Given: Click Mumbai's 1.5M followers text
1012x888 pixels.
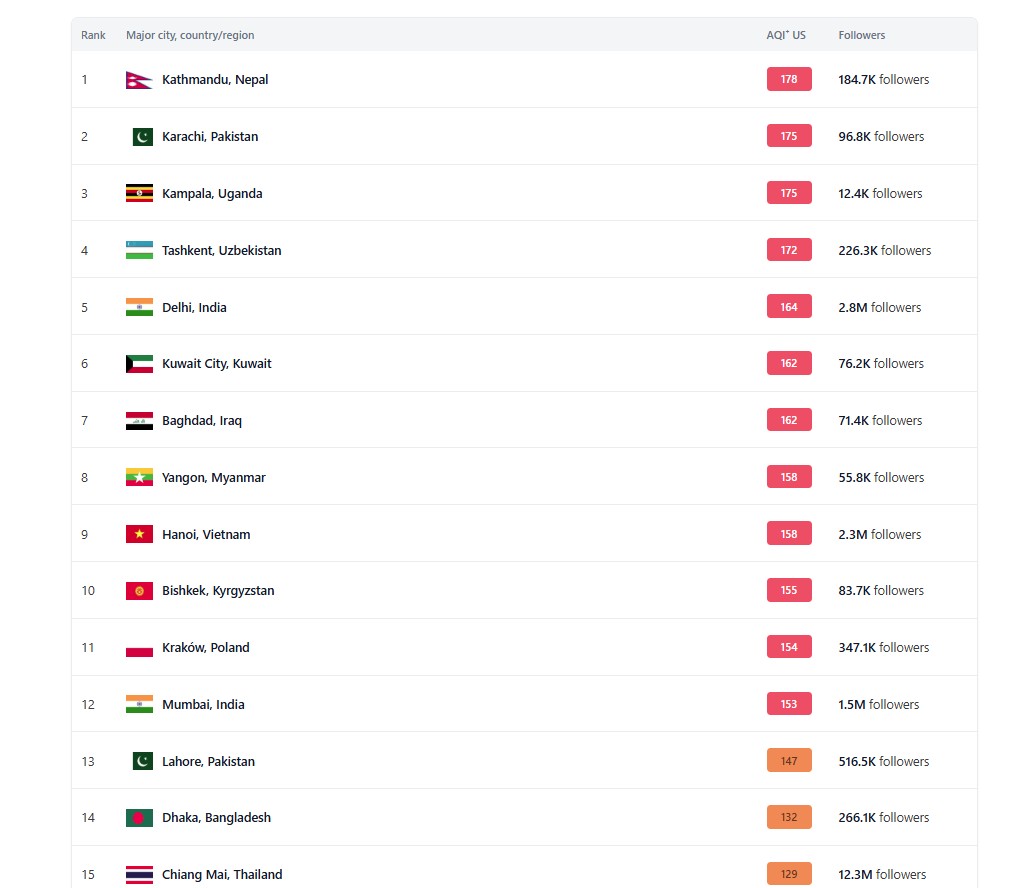Looking at the screenshot, I should pos(878,705).
